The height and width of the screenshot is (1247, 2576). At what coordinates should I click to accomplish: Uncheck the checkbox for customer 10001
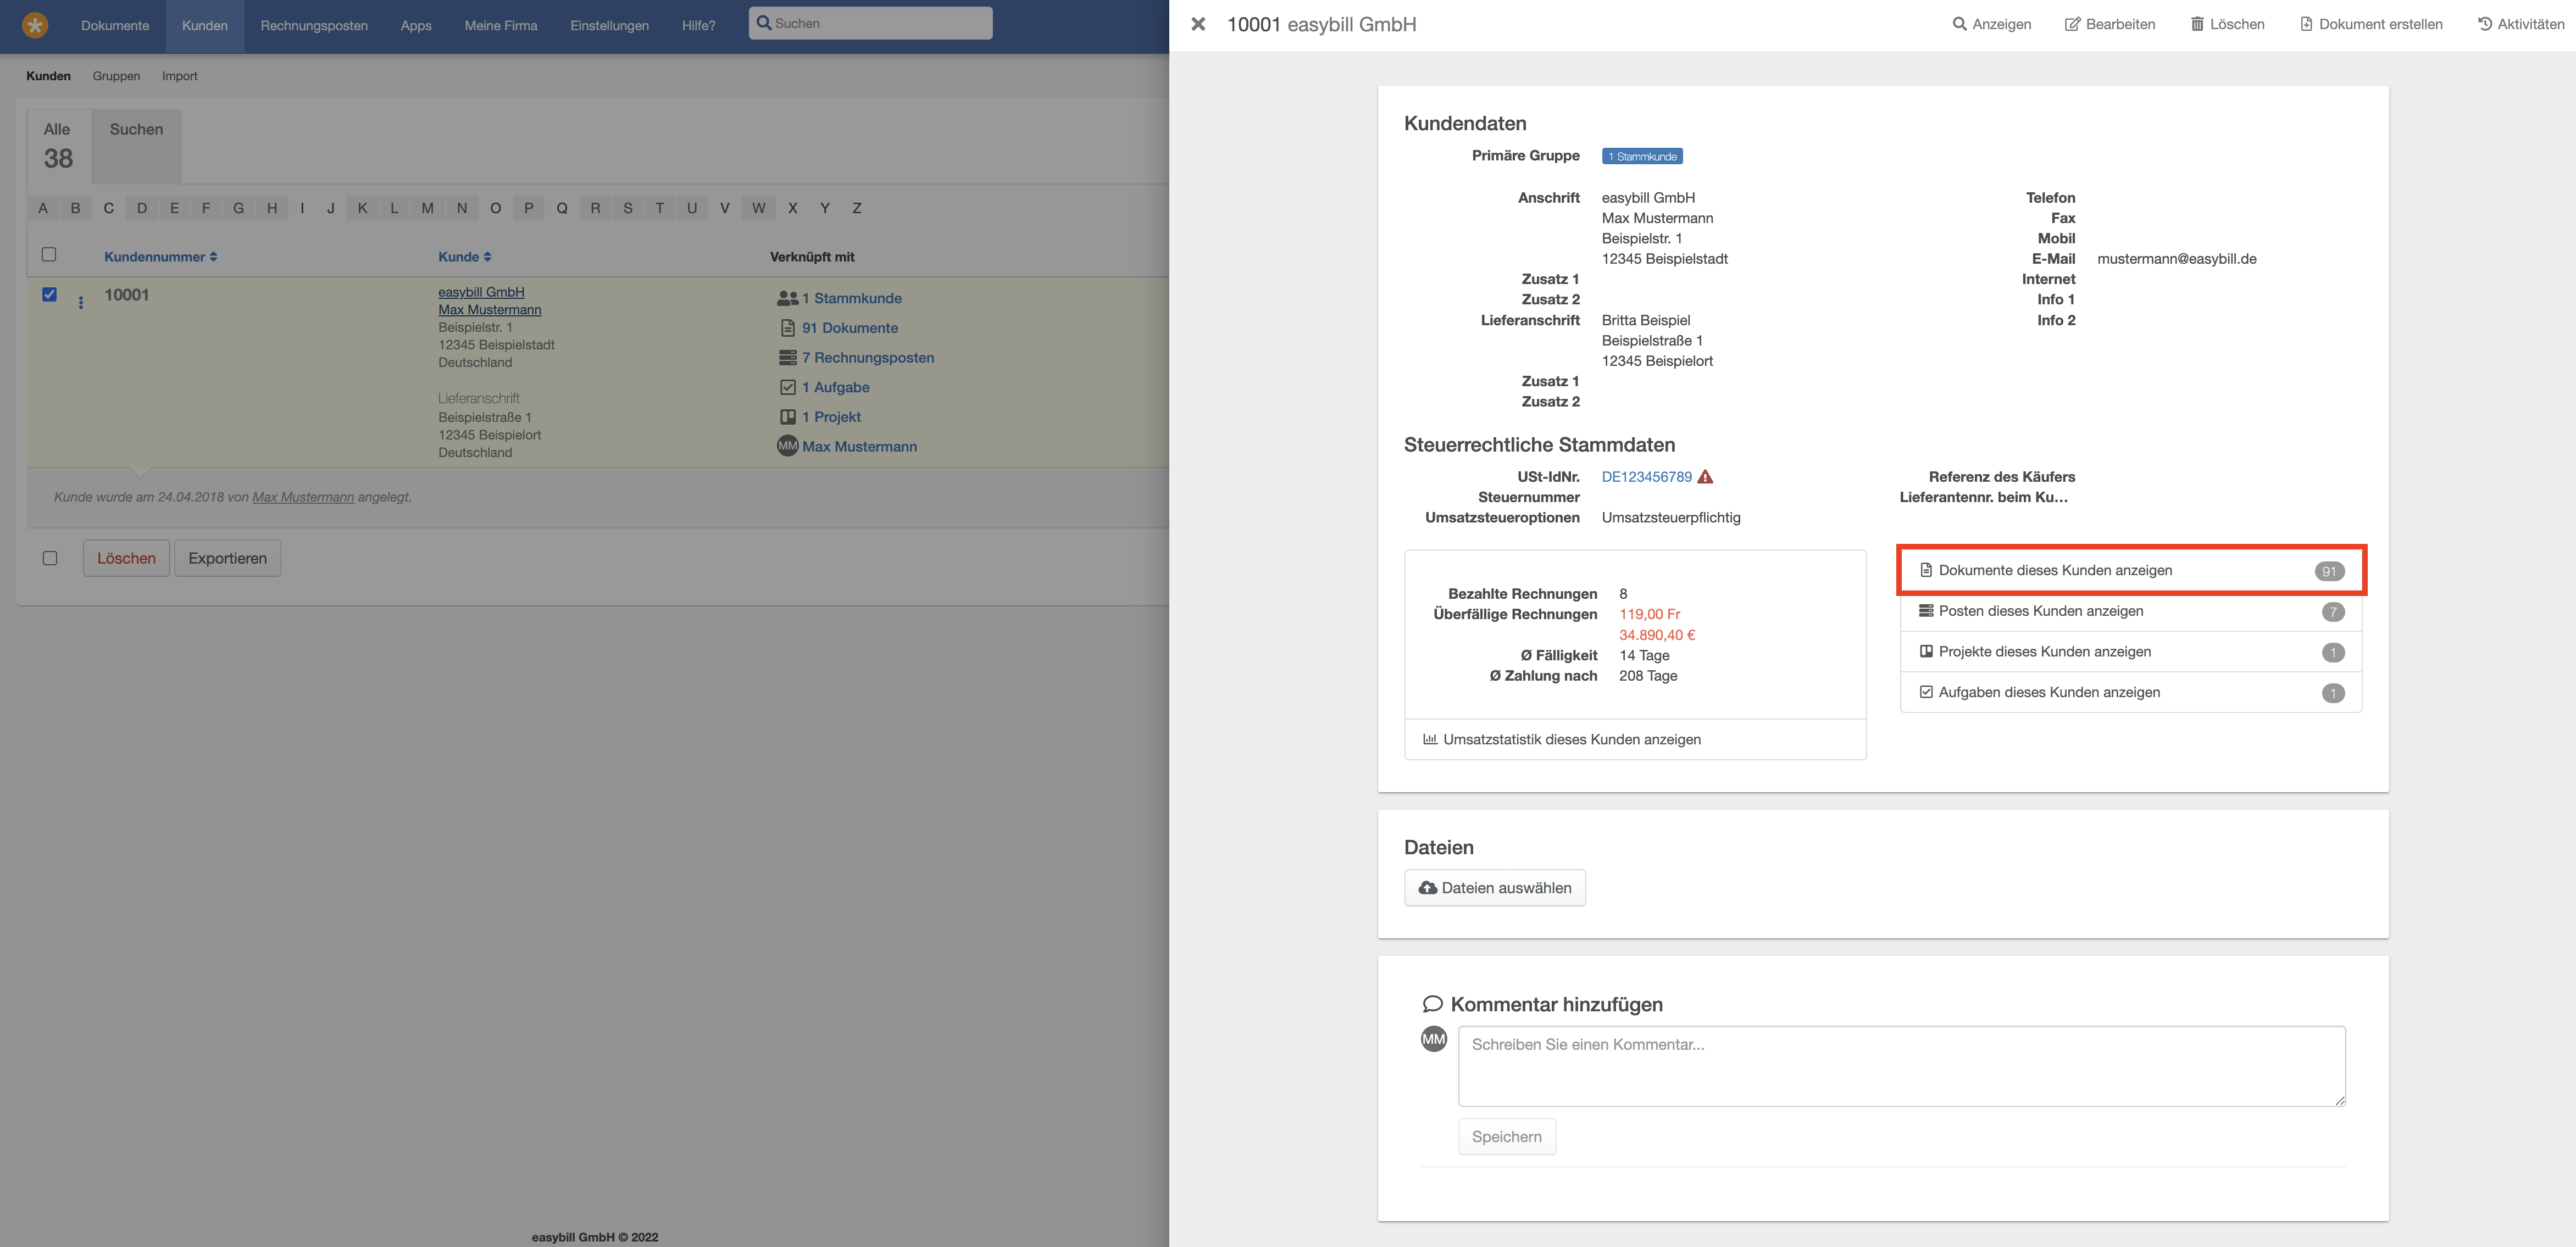[x=49, y=294]
